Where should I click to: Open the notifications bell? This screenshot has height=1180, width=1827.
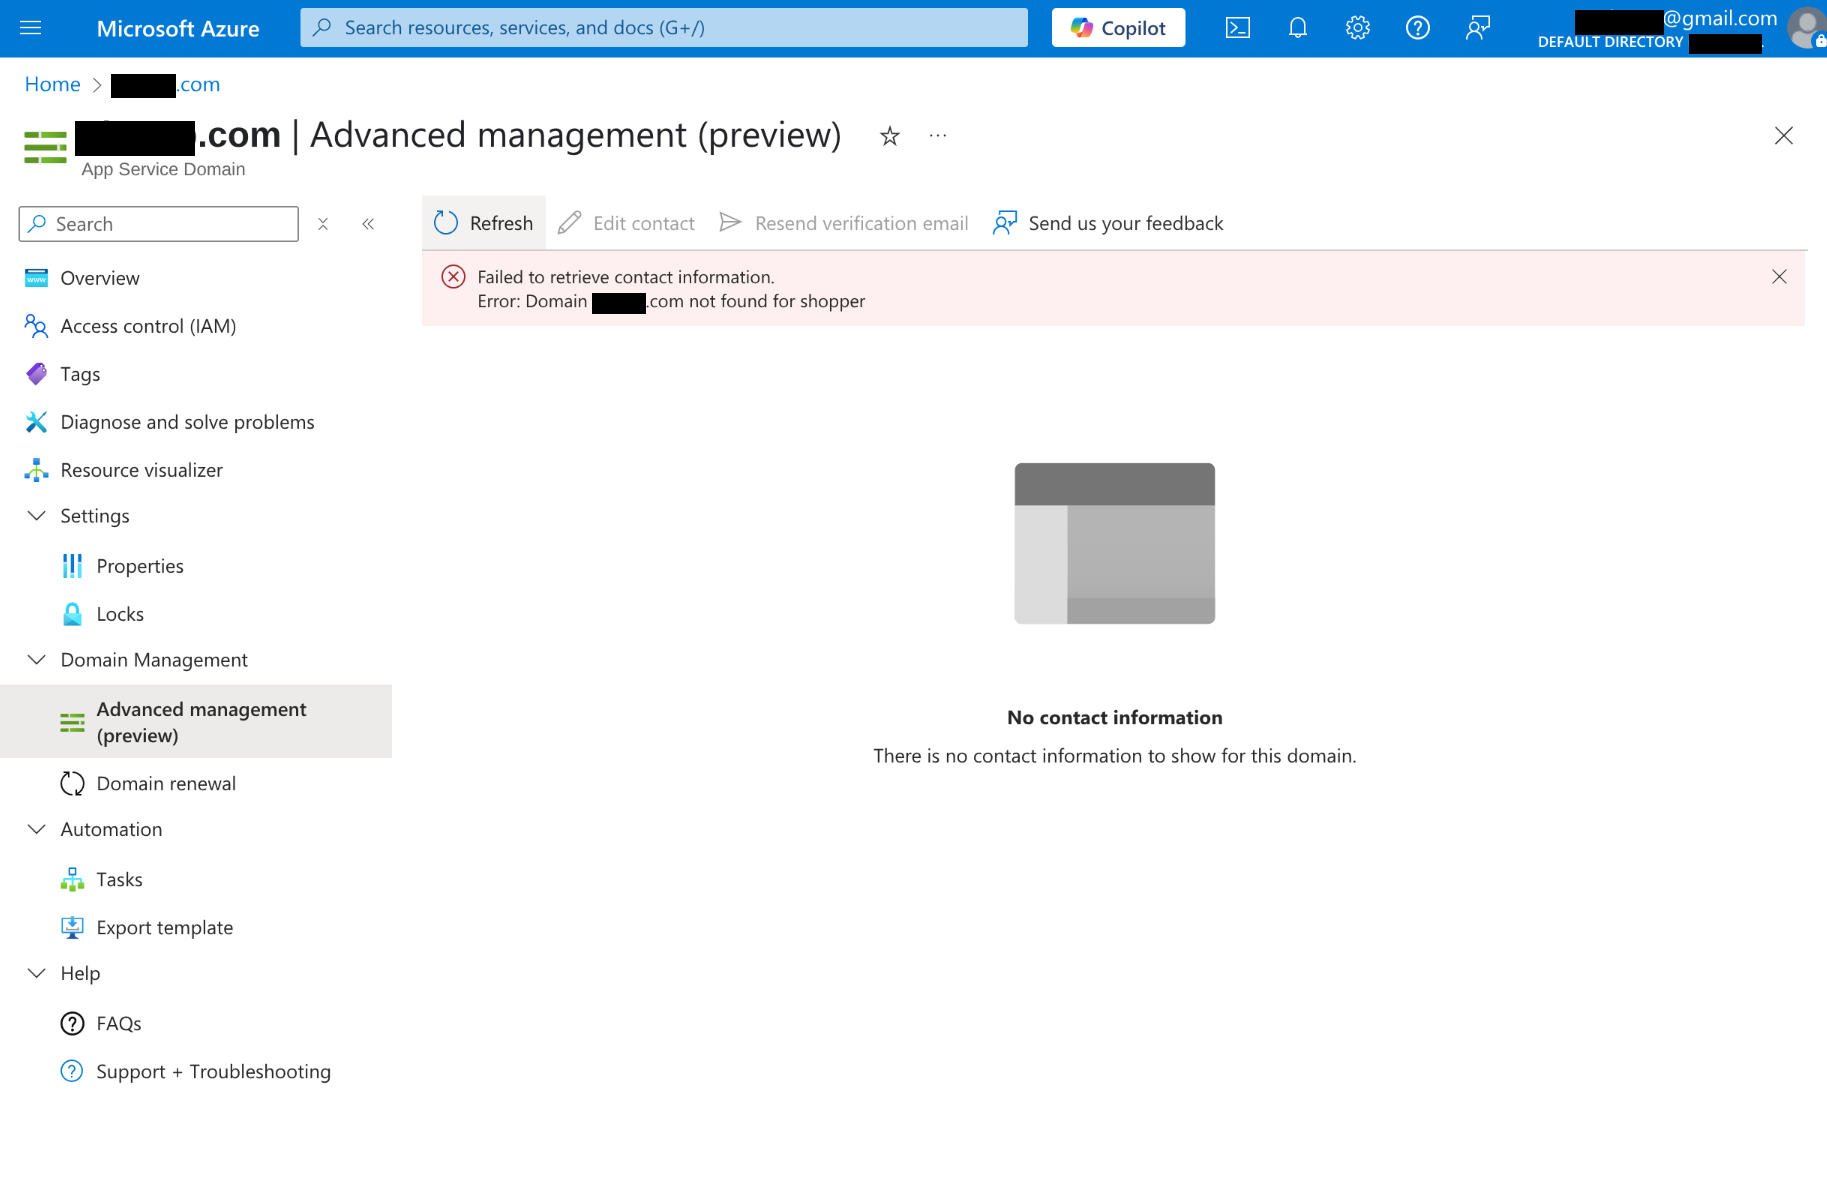tap(1298, 28)
